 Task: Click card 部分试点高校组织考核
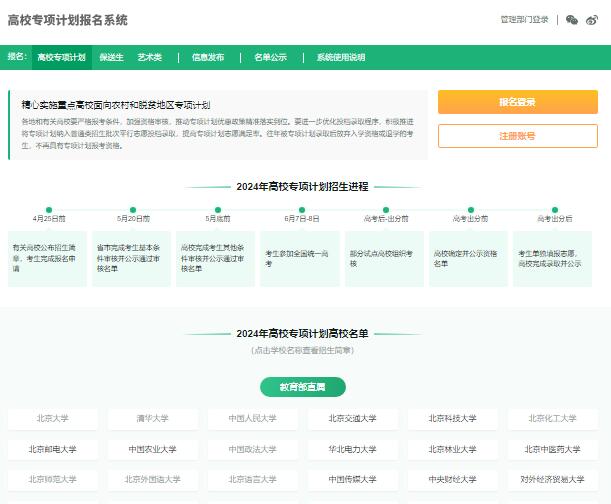click(x=384, y=259)
